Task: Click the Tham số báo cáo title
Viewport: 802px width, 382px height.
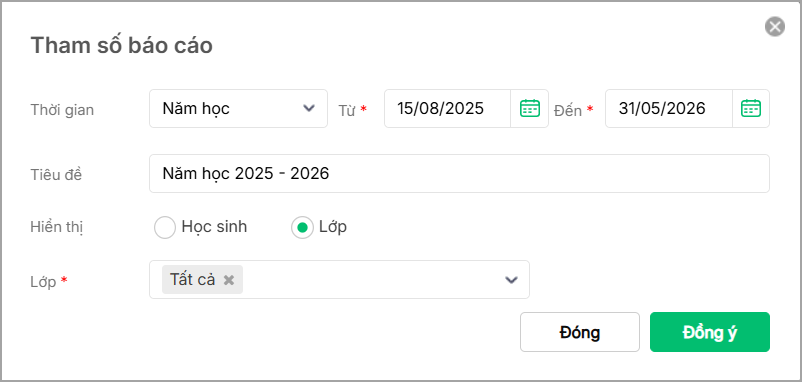Action: tap(122, 46)
